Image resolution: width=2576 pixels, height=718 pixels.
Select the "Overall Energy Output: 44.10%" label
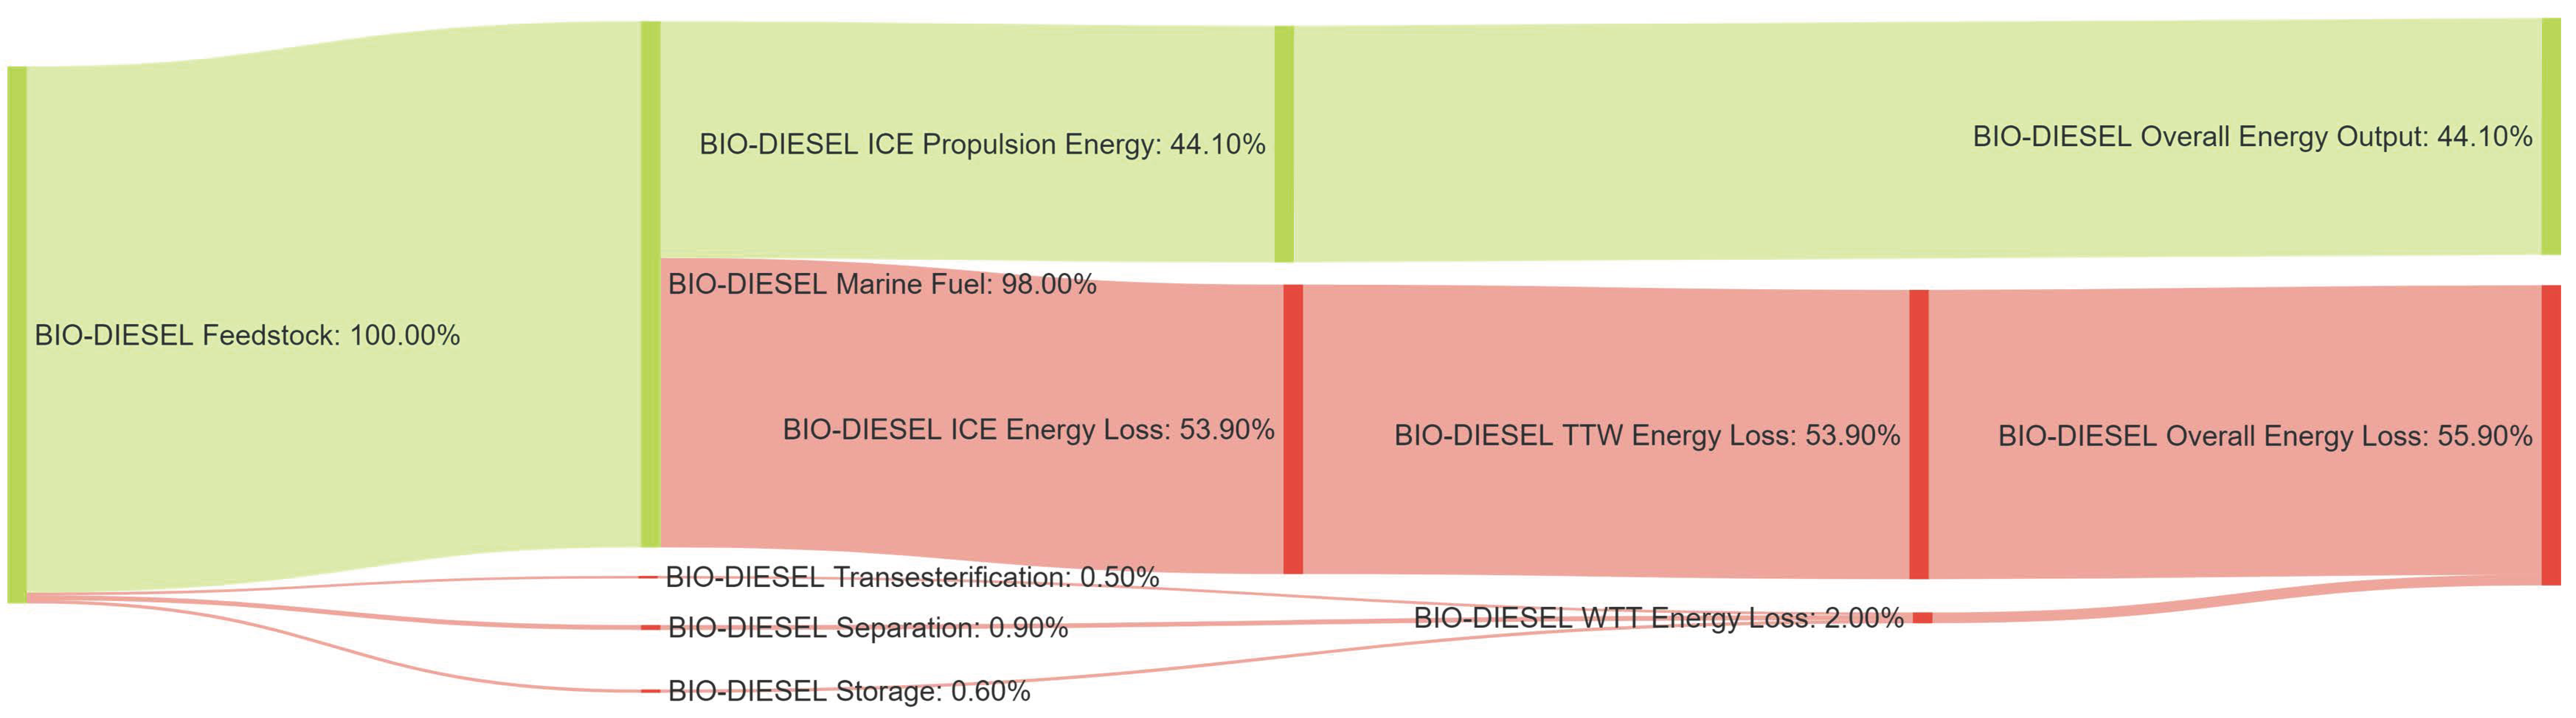(2252, 136)
